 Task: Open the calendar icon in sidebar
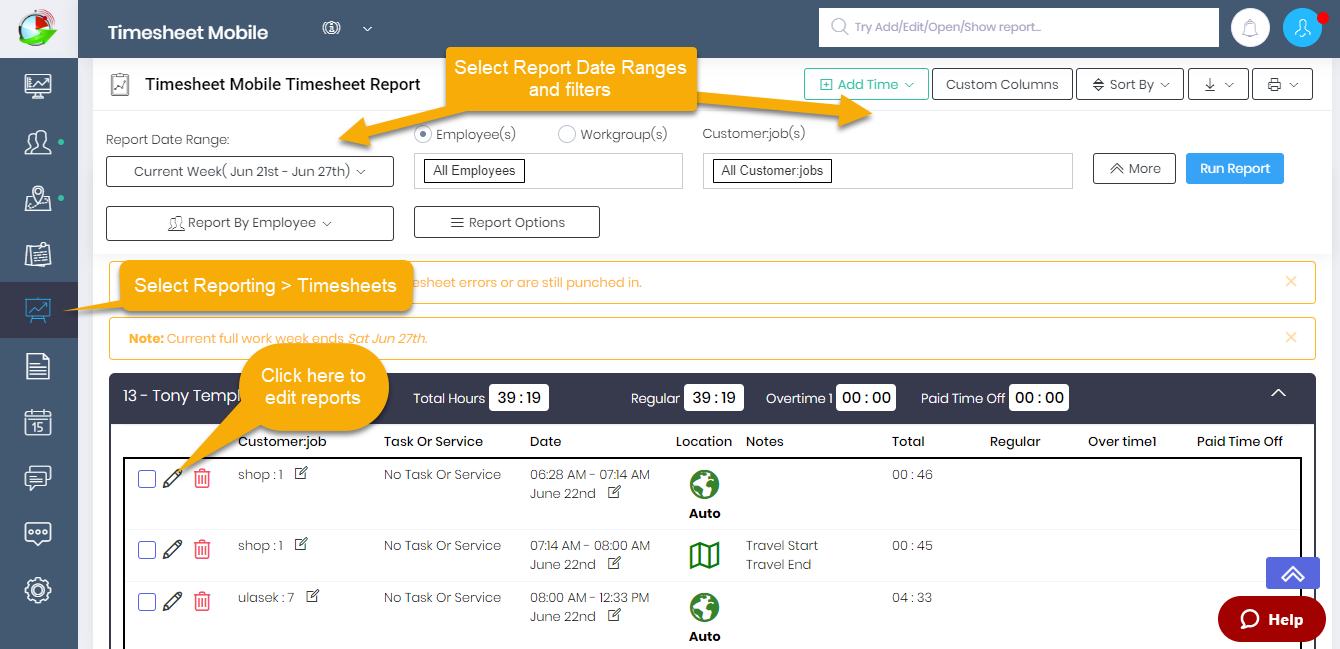[38, 422]
